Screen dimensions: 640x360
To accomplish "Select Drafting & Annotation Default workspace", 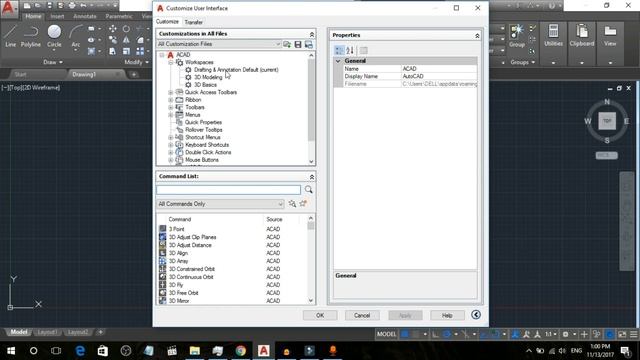I will (x=236, y=70).
